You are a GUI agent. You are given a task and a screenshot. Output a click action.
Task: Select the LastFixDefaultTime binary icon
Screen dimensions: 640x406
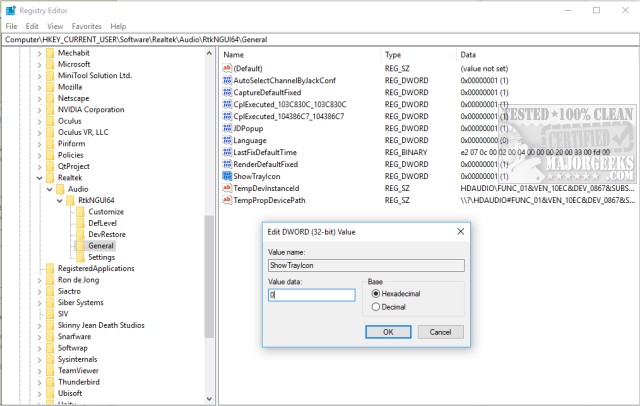coord(227,152)
